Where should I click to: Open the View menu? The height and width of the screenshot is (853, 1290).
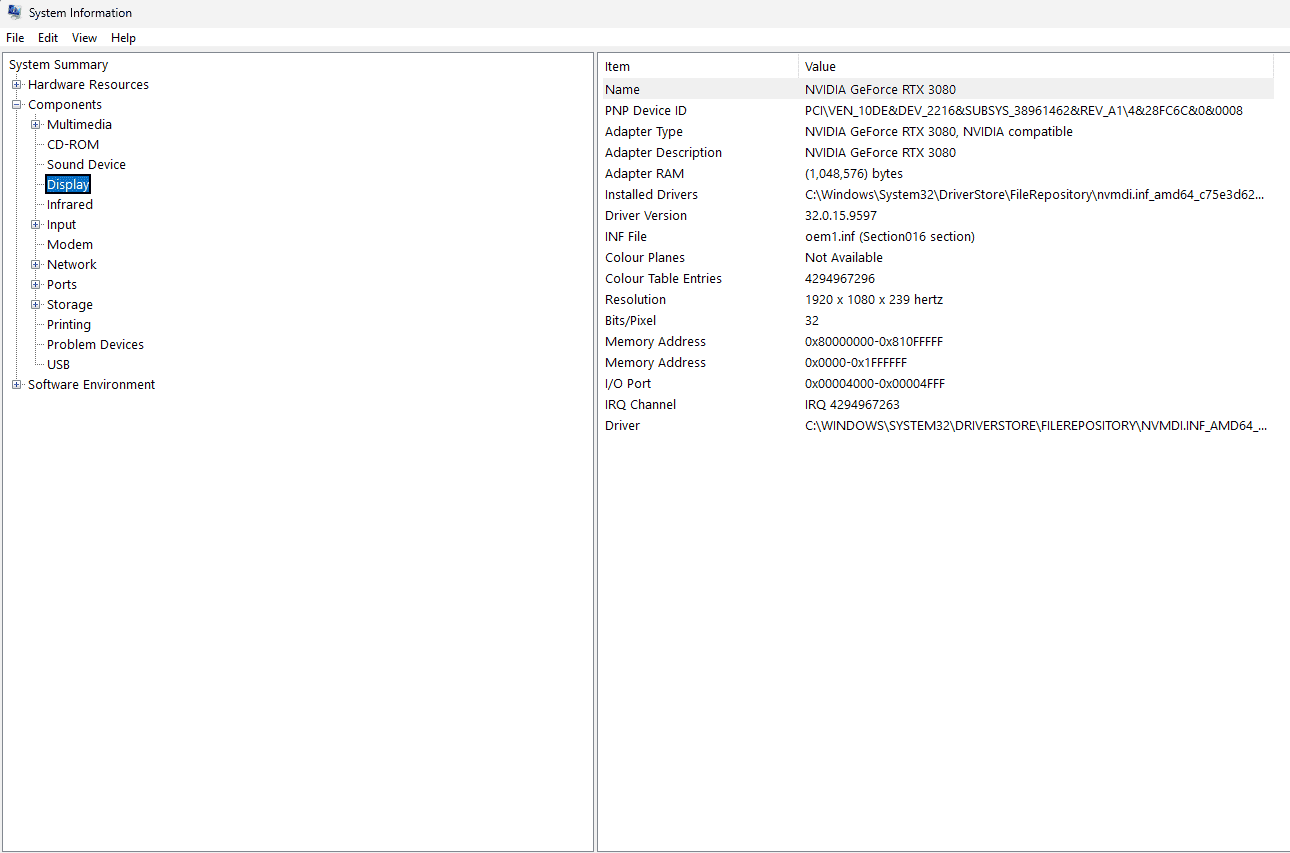(x=85, y=38)
